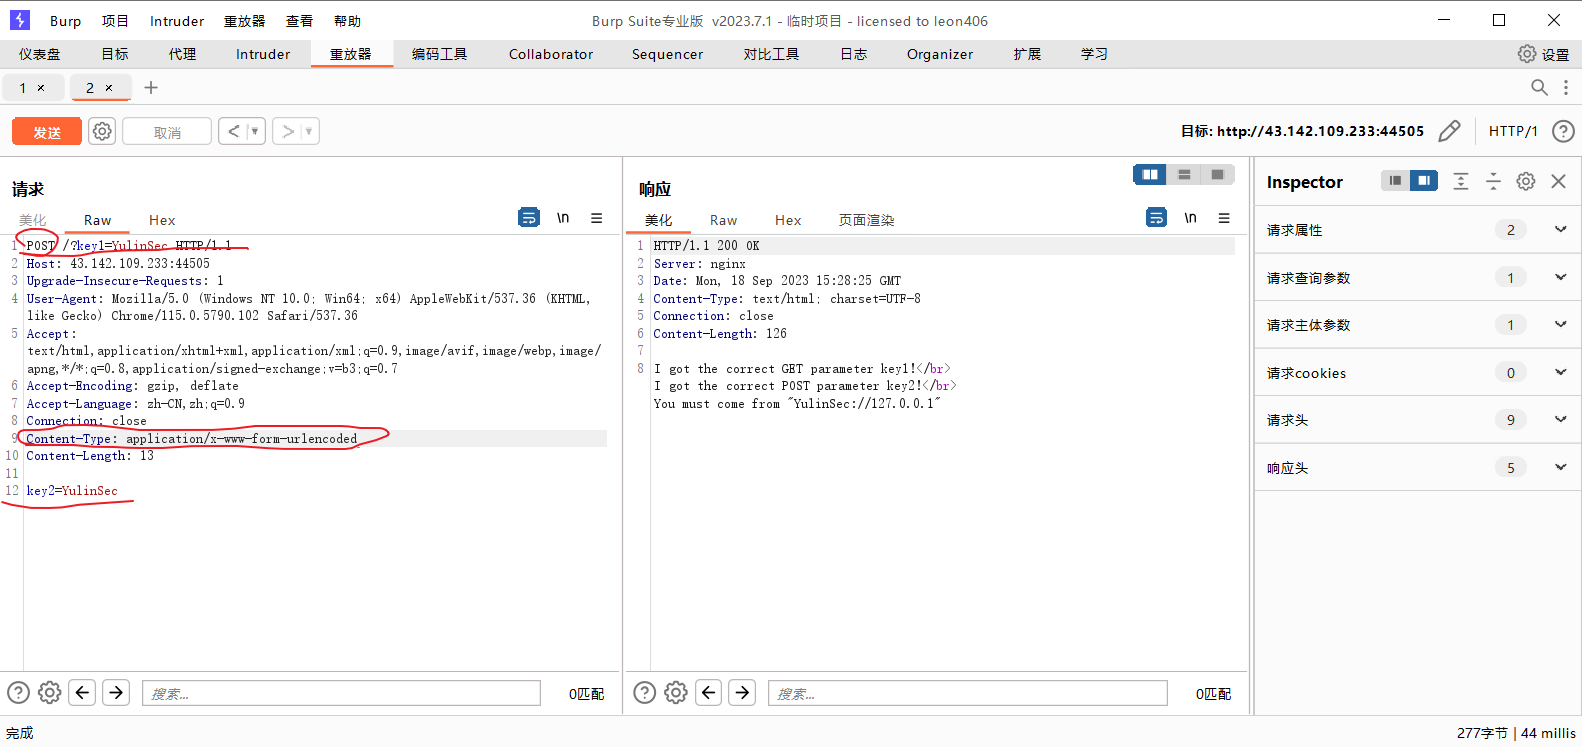Dock Inspector layout to the left option
This screenshot has height=747, width=1582.
1395,180
